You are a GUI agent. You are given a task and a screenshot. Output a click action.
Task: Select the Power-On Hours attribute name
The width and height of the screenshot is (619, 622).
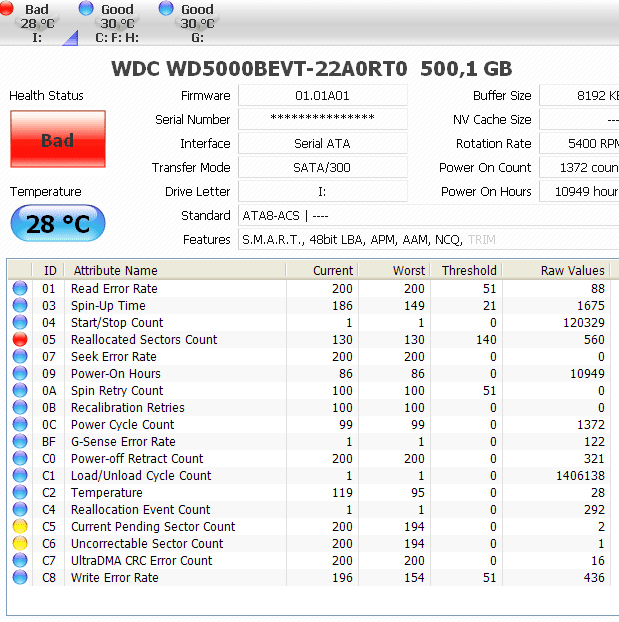click(116, 374)
